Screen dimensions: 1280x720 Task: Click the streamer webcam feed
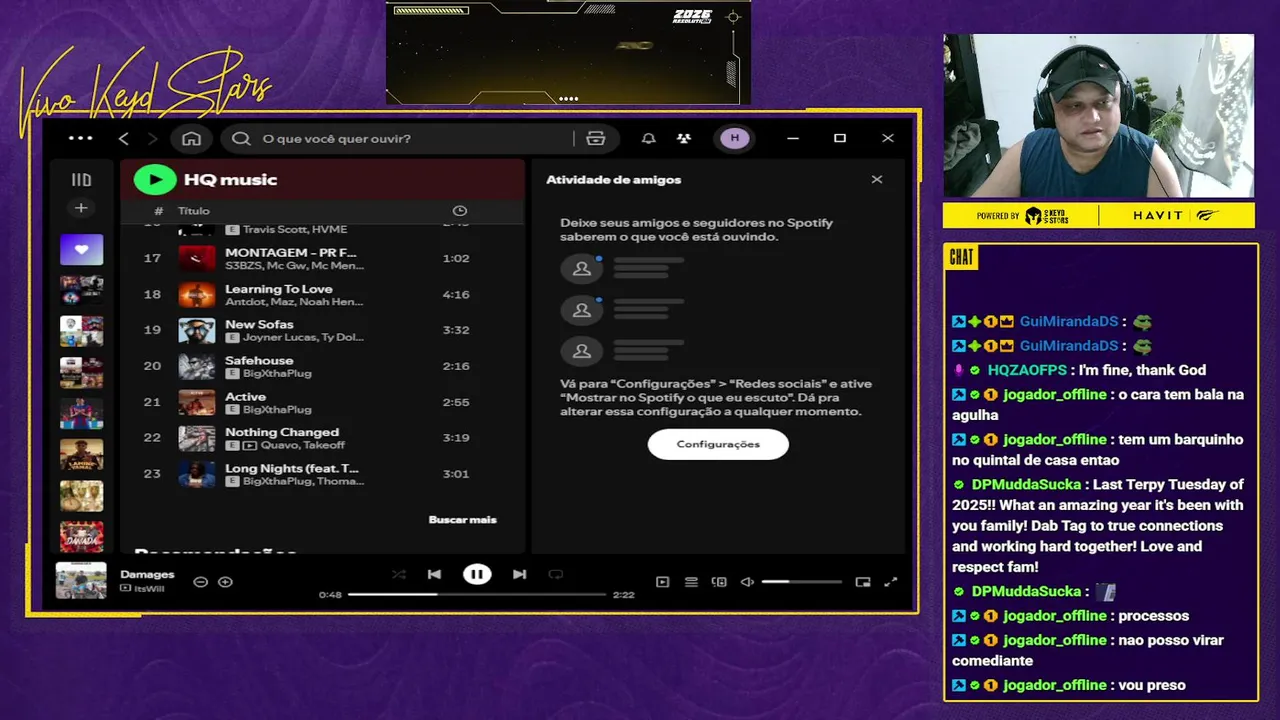[x=1098, y=116]
